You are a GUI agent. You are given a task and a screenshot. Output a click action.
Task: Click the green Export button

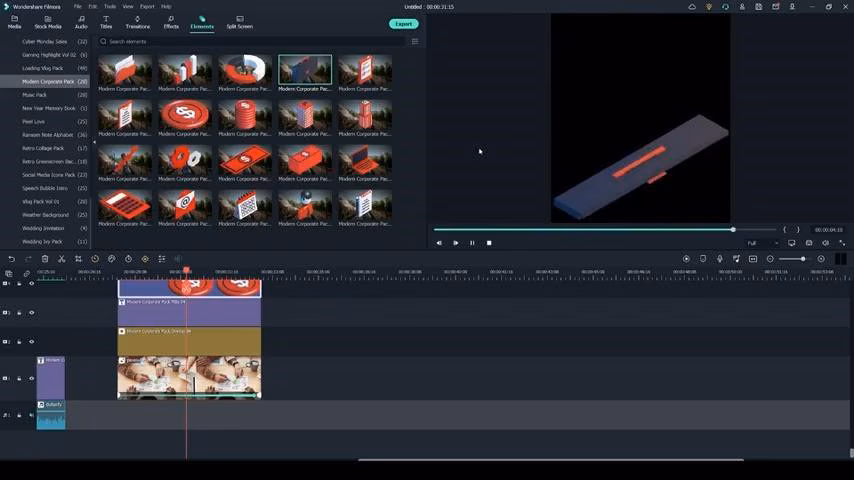coord(404,24)
